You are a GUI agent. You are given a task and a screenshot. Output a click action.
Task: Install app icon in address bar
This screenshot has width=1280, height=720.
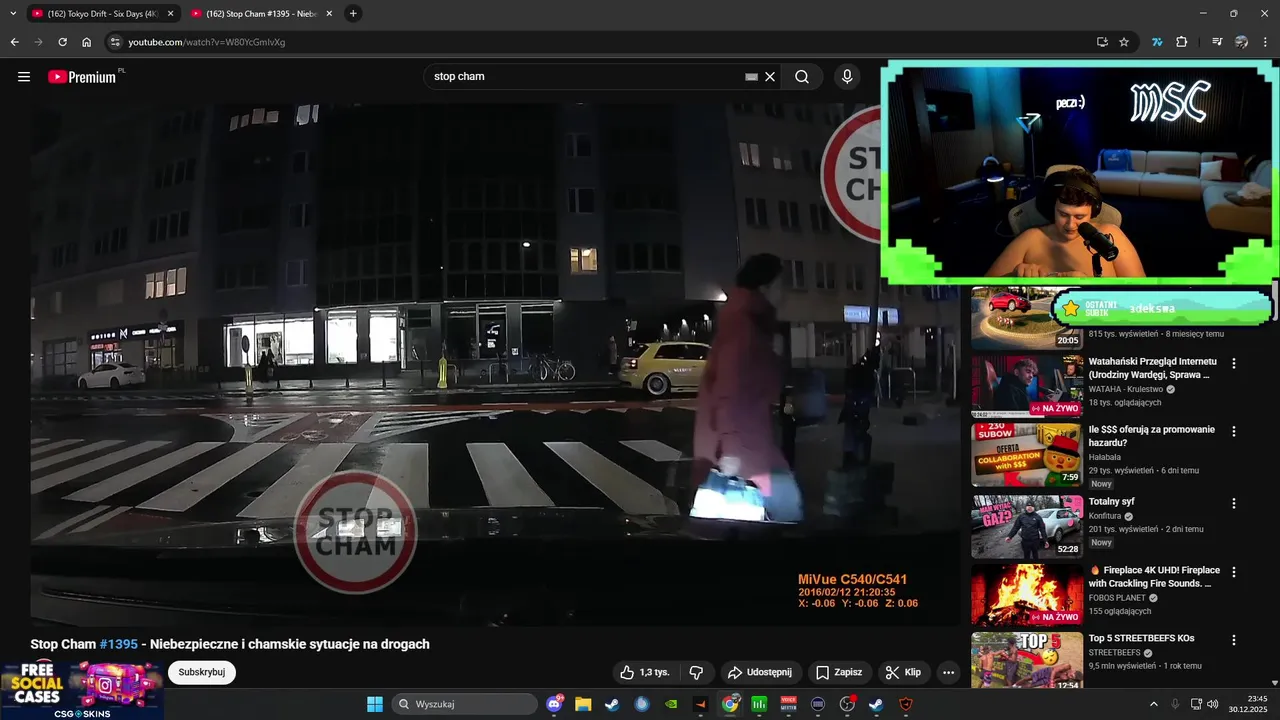[1102, 42]
